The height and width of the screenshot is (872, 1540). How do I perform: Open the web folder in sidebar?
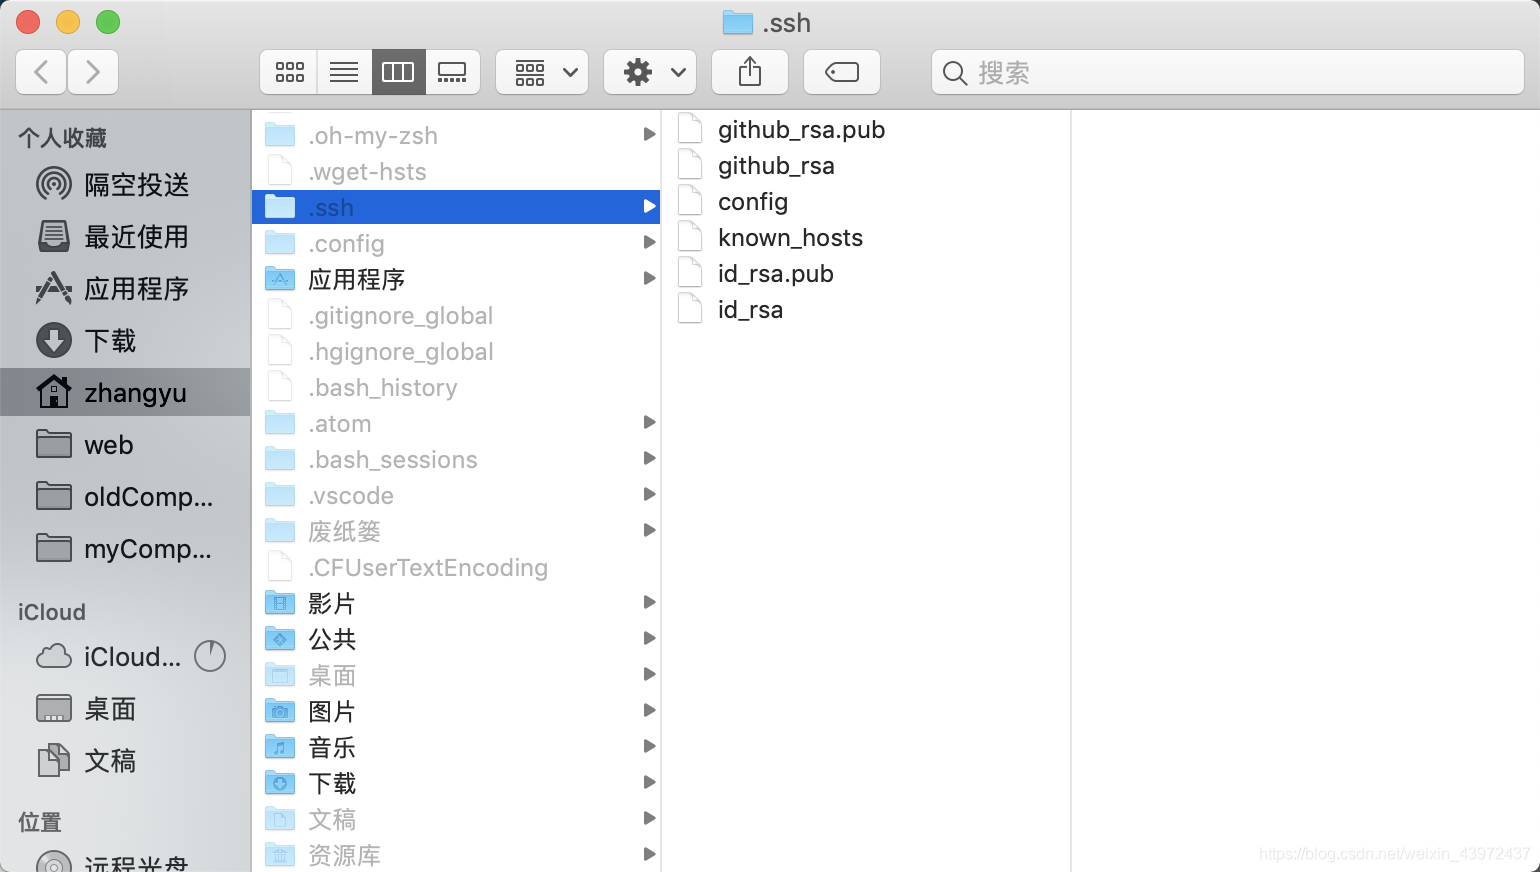(x=125, y=445)
